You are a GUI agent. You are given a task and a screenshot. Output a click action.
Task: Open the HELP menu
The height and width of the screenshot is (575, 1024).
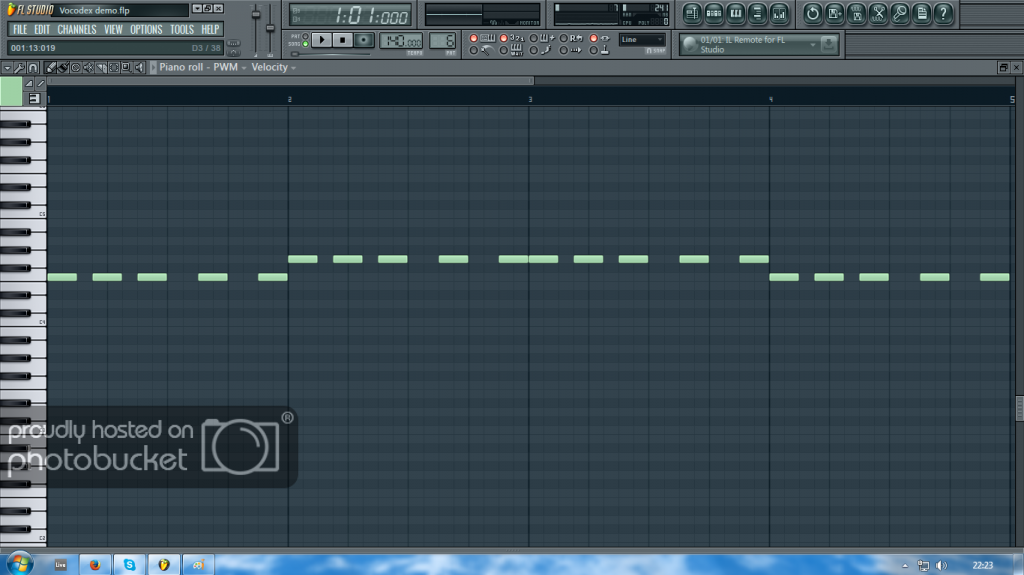210,29
